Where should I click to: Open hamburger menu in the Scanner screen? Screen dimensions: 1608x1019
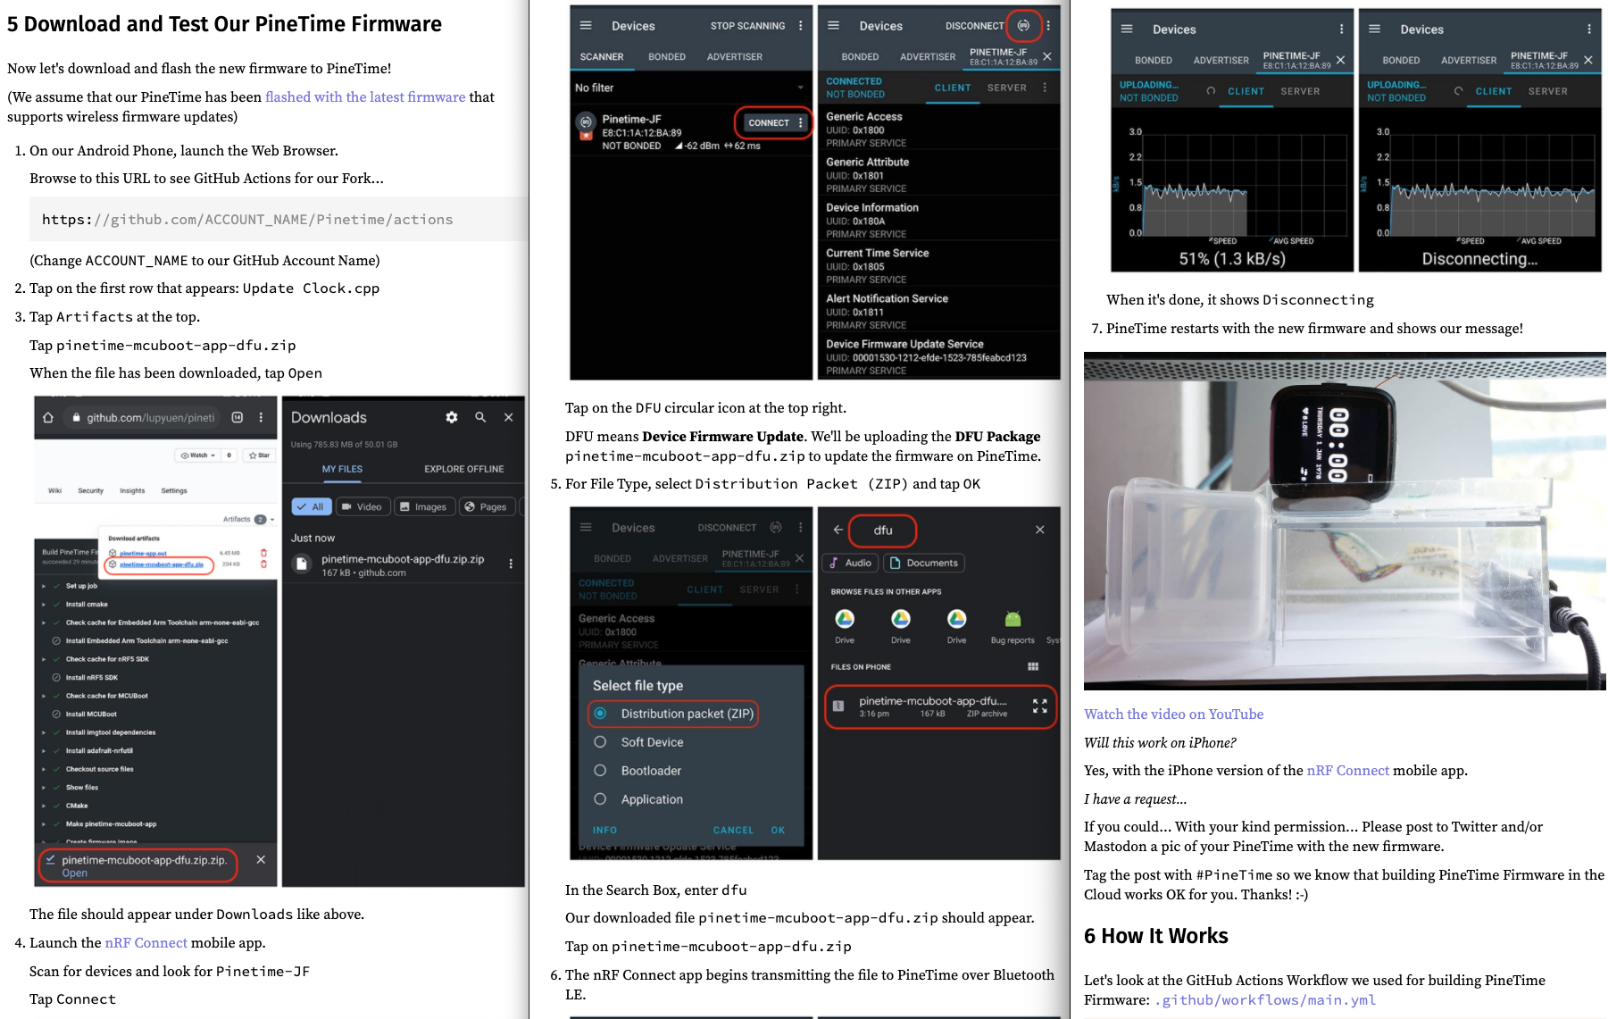pos(586,25)
